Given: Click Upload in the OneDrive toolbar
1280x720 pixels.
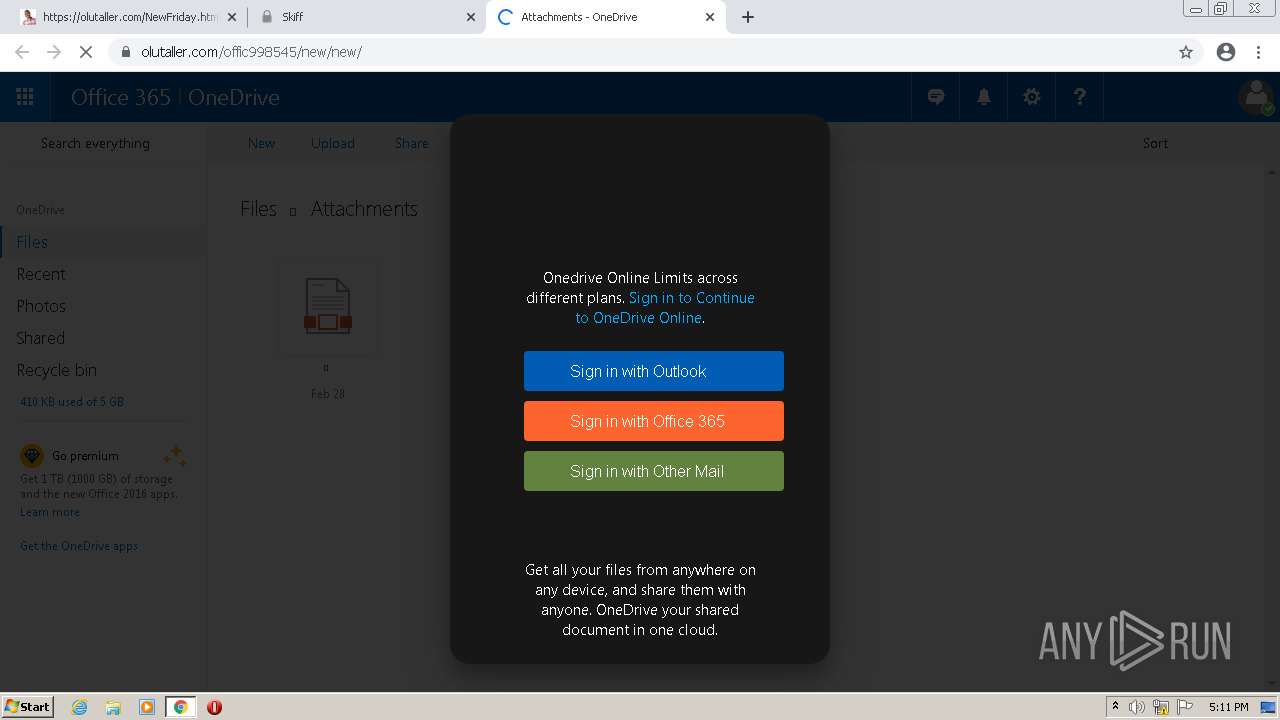Looking at the screenshot, I should click(x=333, y=143).
